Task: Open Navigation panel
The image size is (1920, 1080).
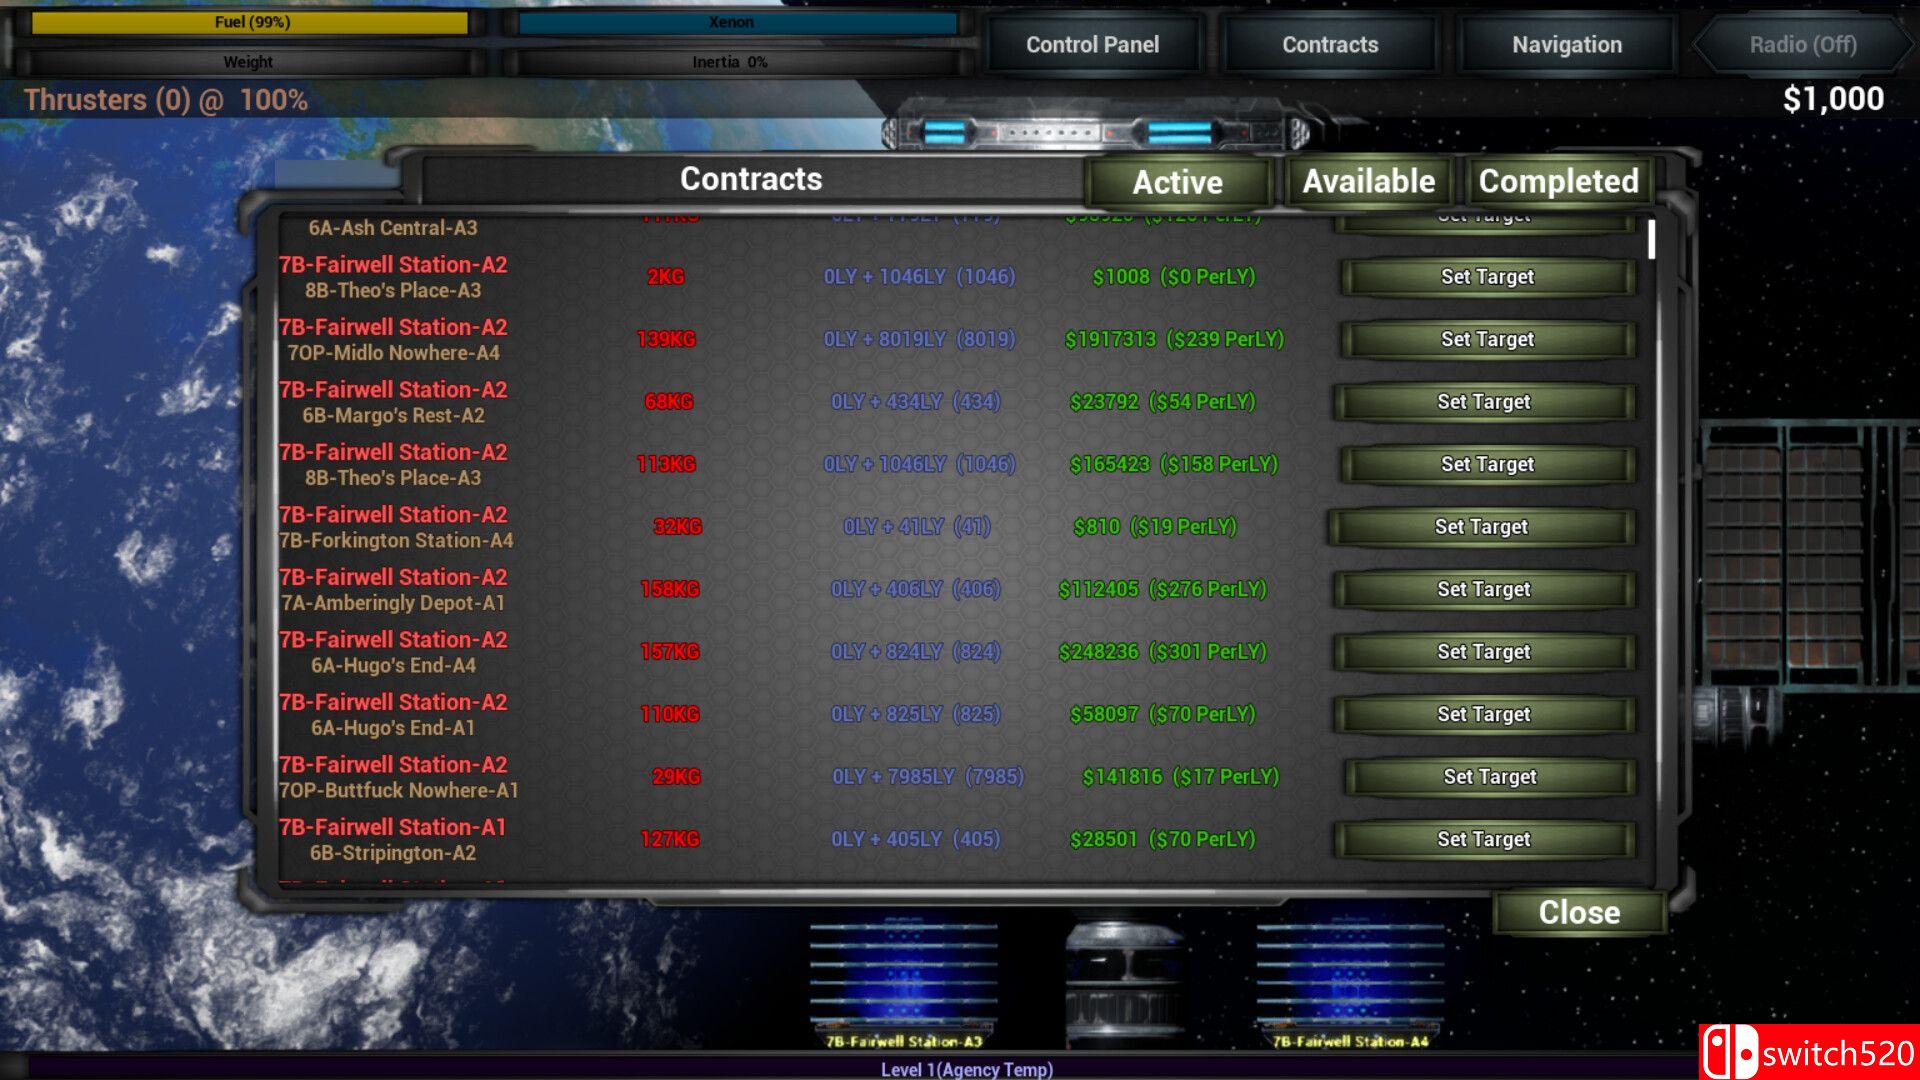Action: [x=1568, y=44]
